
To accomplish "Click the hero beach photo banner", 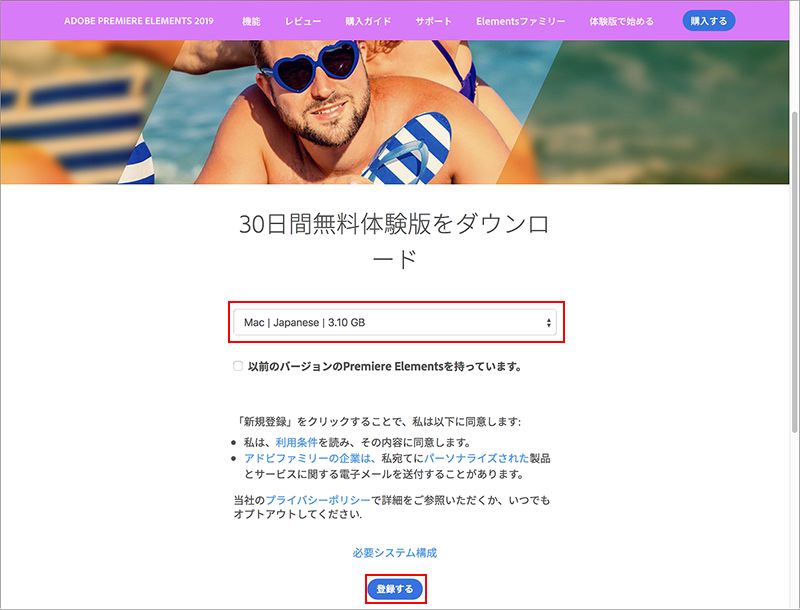I will 395,112.
